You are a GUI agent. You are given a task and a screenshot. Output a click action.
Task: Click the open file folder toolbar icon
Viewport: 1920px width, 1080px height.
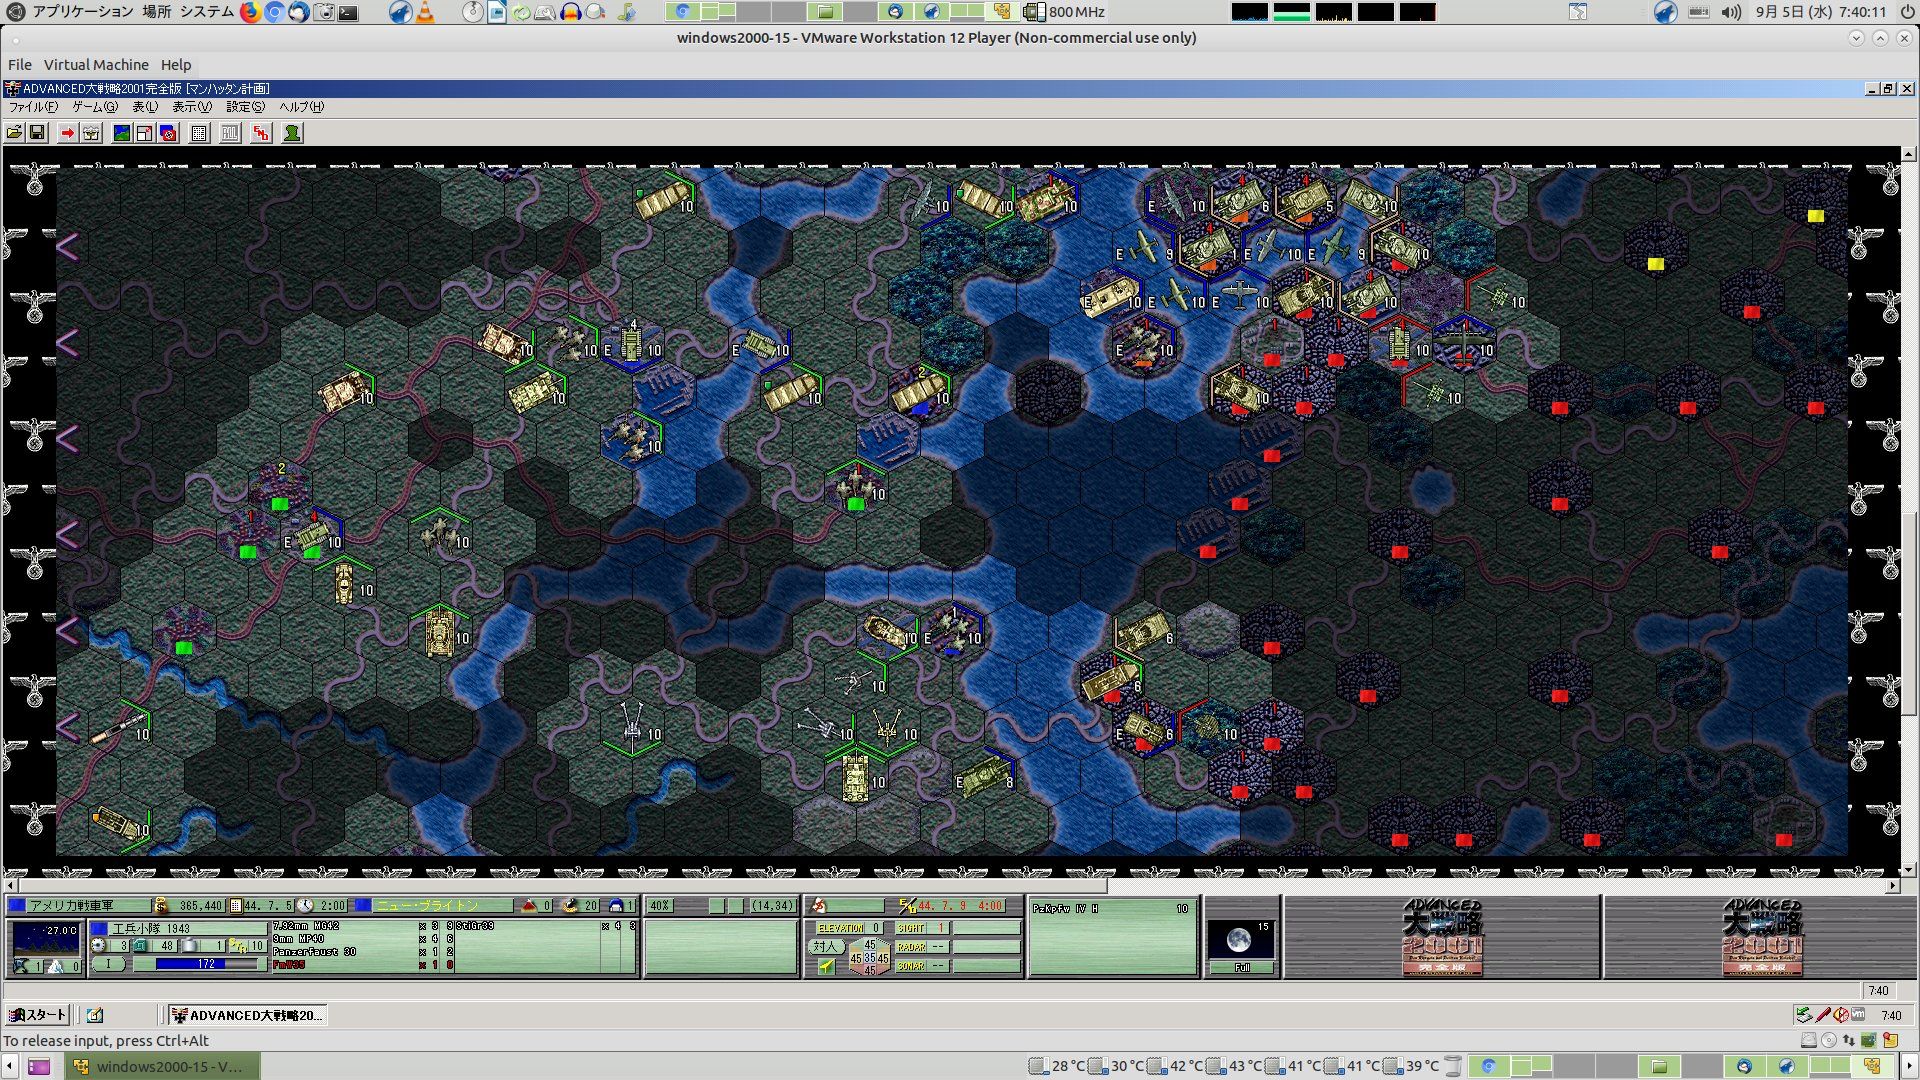14,133
